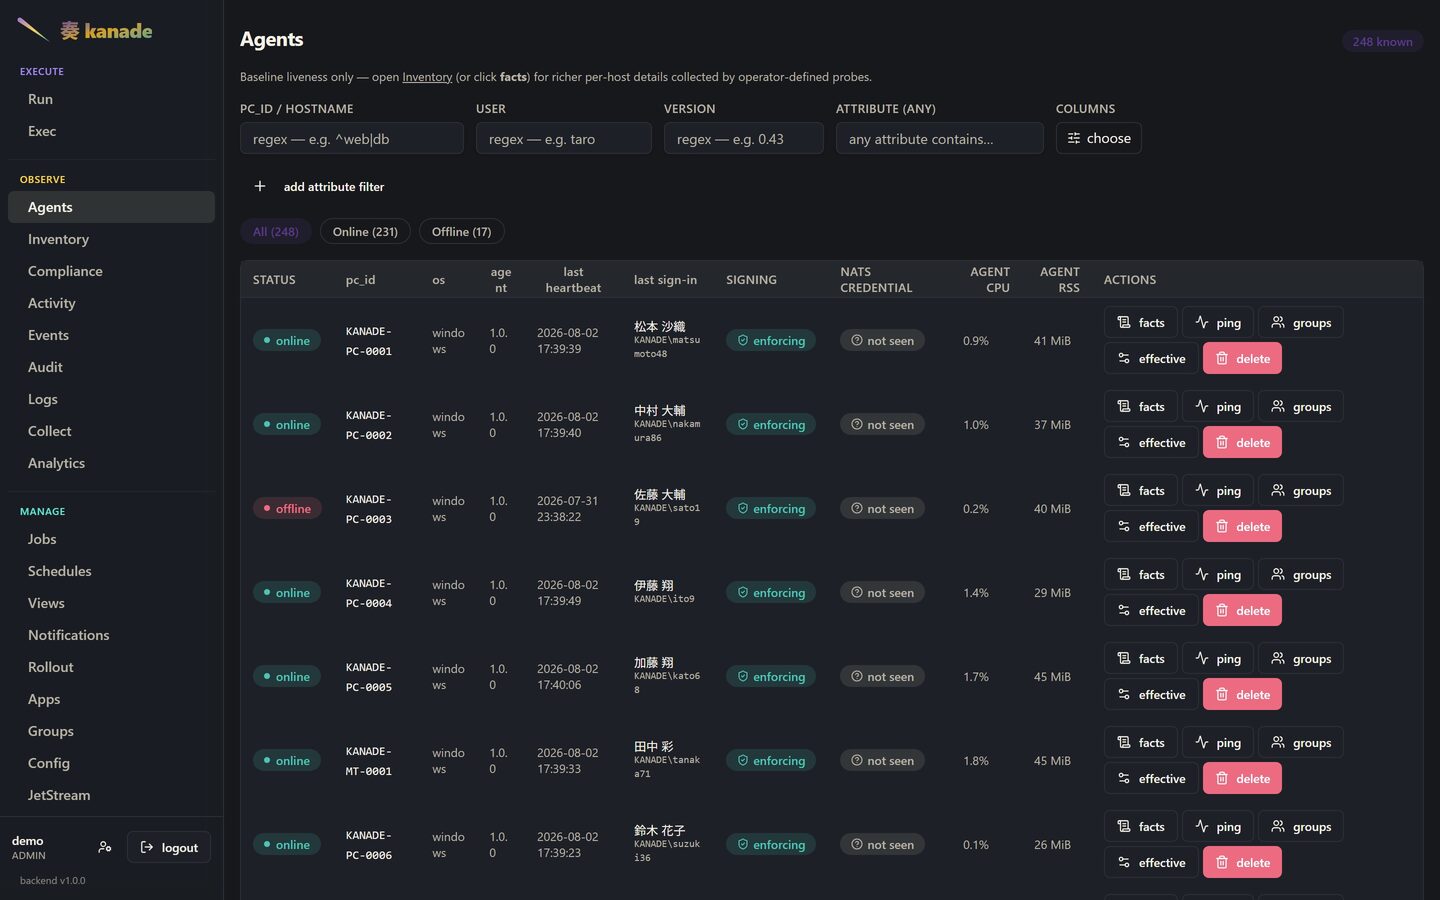Click the plus icon for add attribute filter
The width and height of the screenshot is (1440, 900).
(x=260, y=186)
